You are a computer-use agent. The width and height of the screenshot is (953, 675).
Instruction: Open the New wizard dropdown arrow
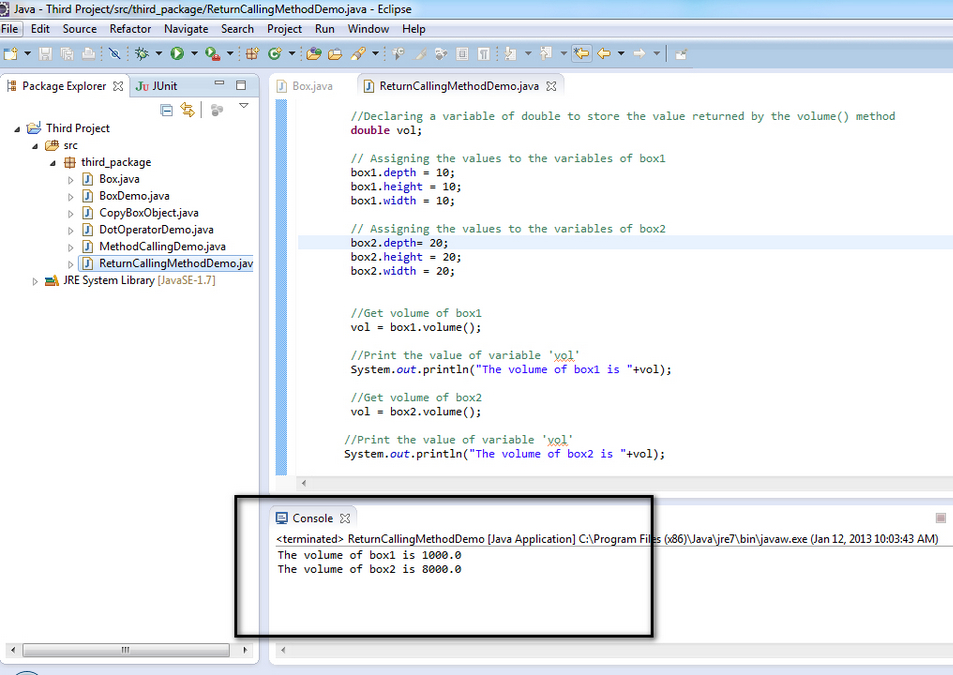[27, 53]
